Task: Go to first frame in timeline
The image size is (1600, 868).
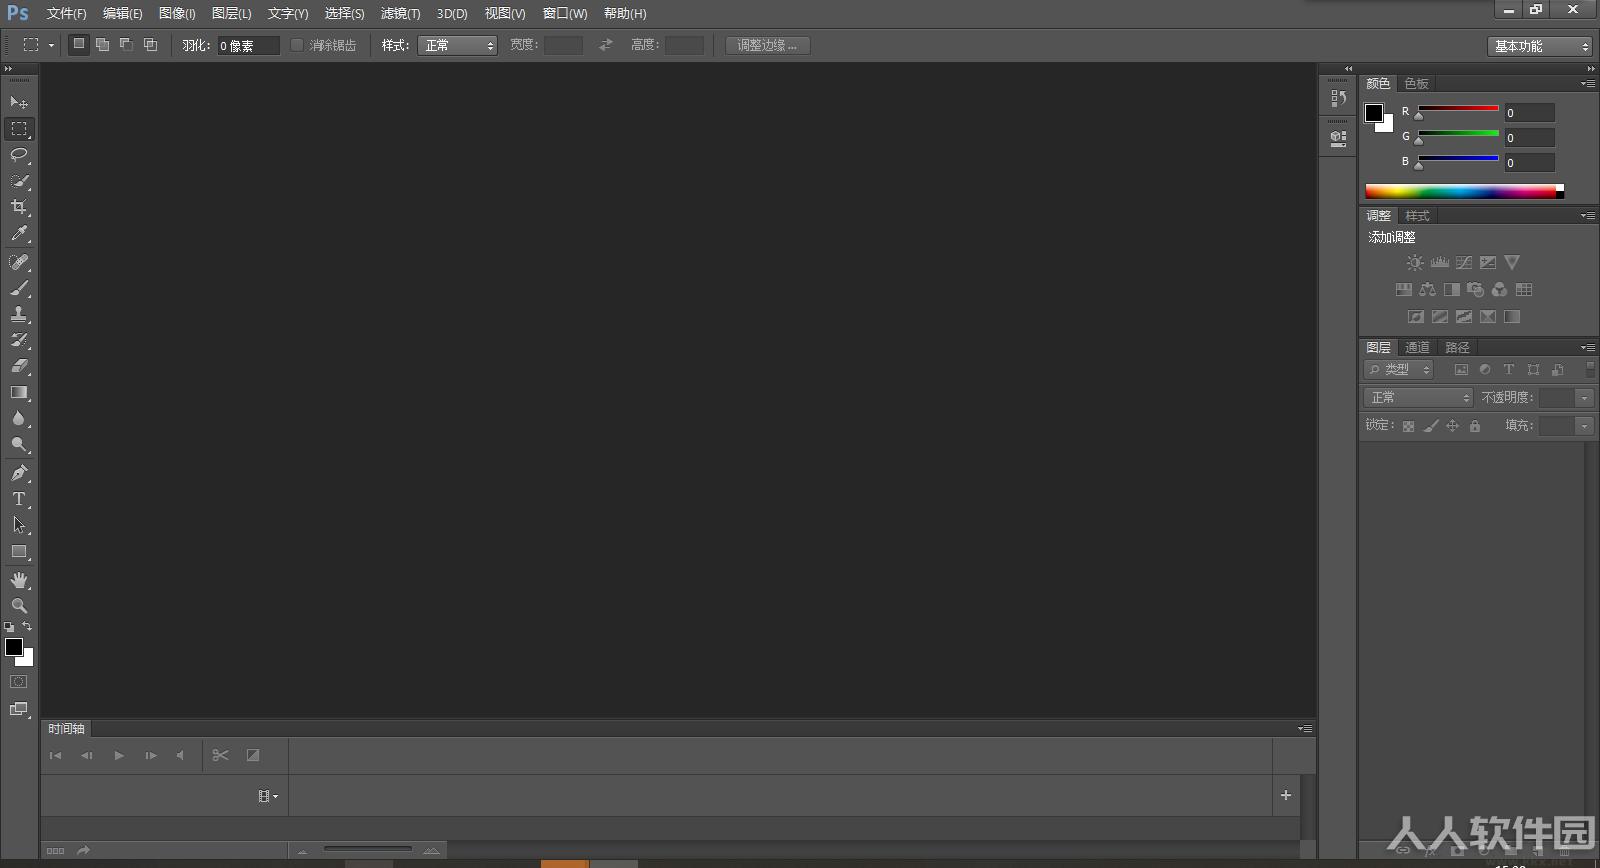Action: [56, 756]
